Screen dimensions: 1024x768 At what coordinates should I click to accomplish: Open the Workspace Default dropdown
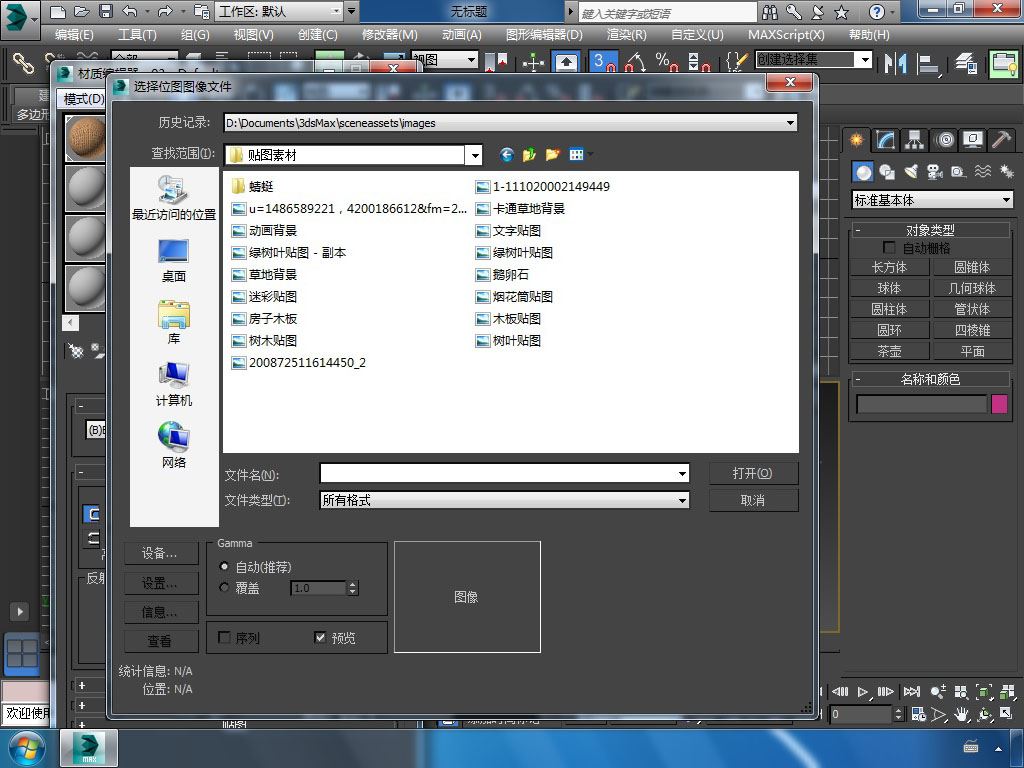pyautogui.click(x=280, y=12)
